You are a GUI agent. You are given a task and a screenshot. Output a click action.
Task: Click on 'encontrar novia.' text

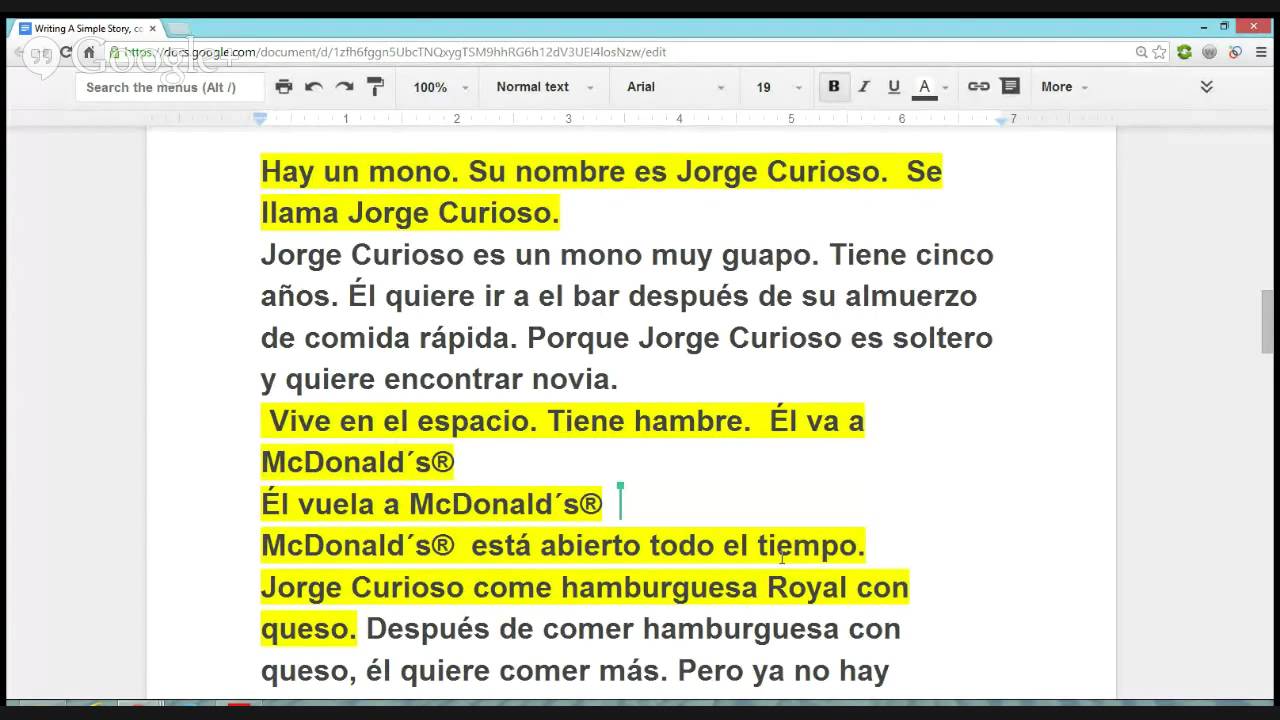(x=501, y=380)
